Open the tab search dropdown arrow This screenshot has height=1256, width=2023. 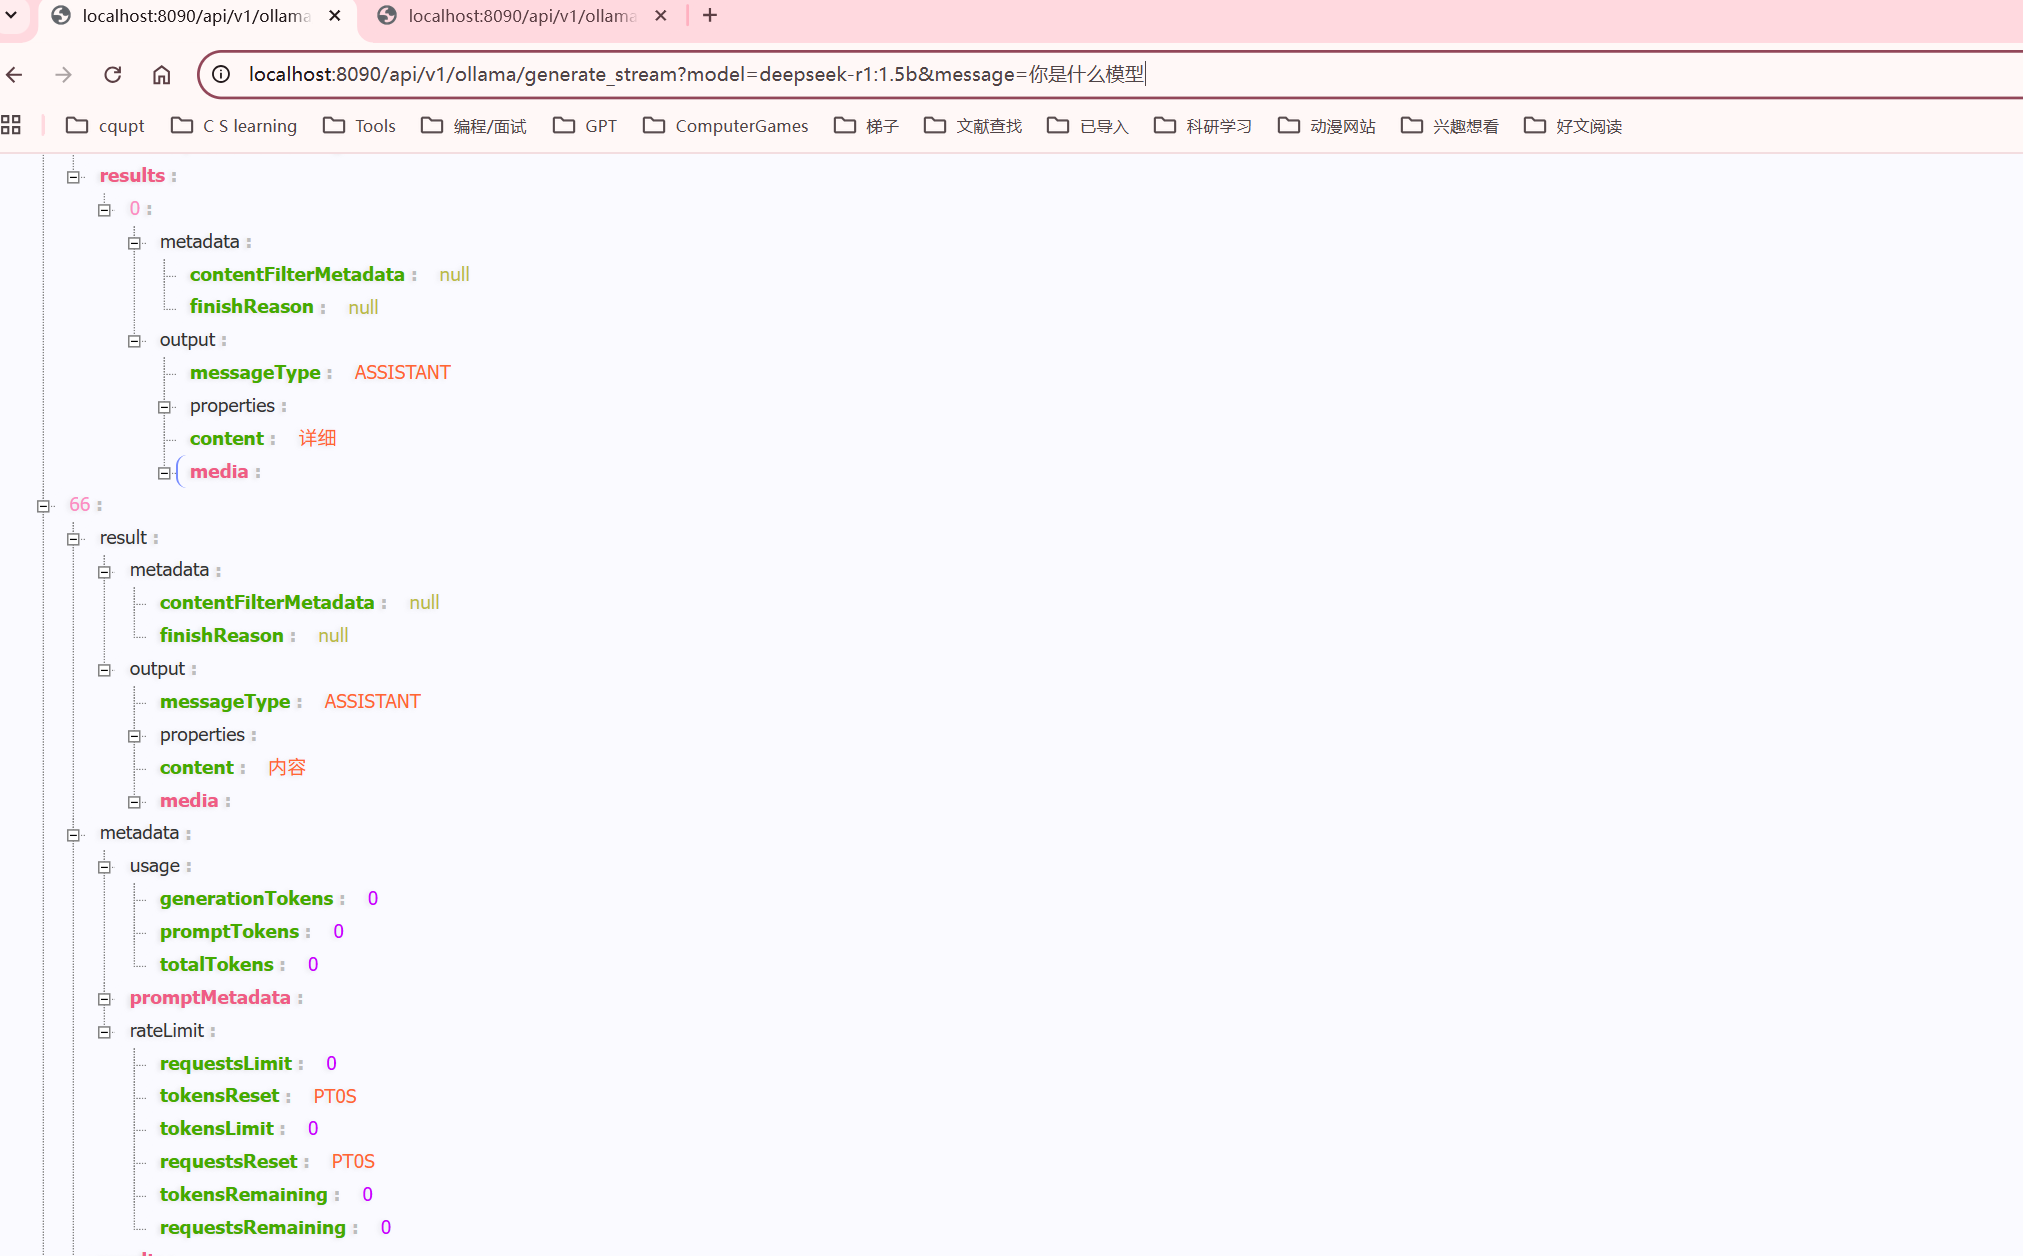tap(11, 16)
